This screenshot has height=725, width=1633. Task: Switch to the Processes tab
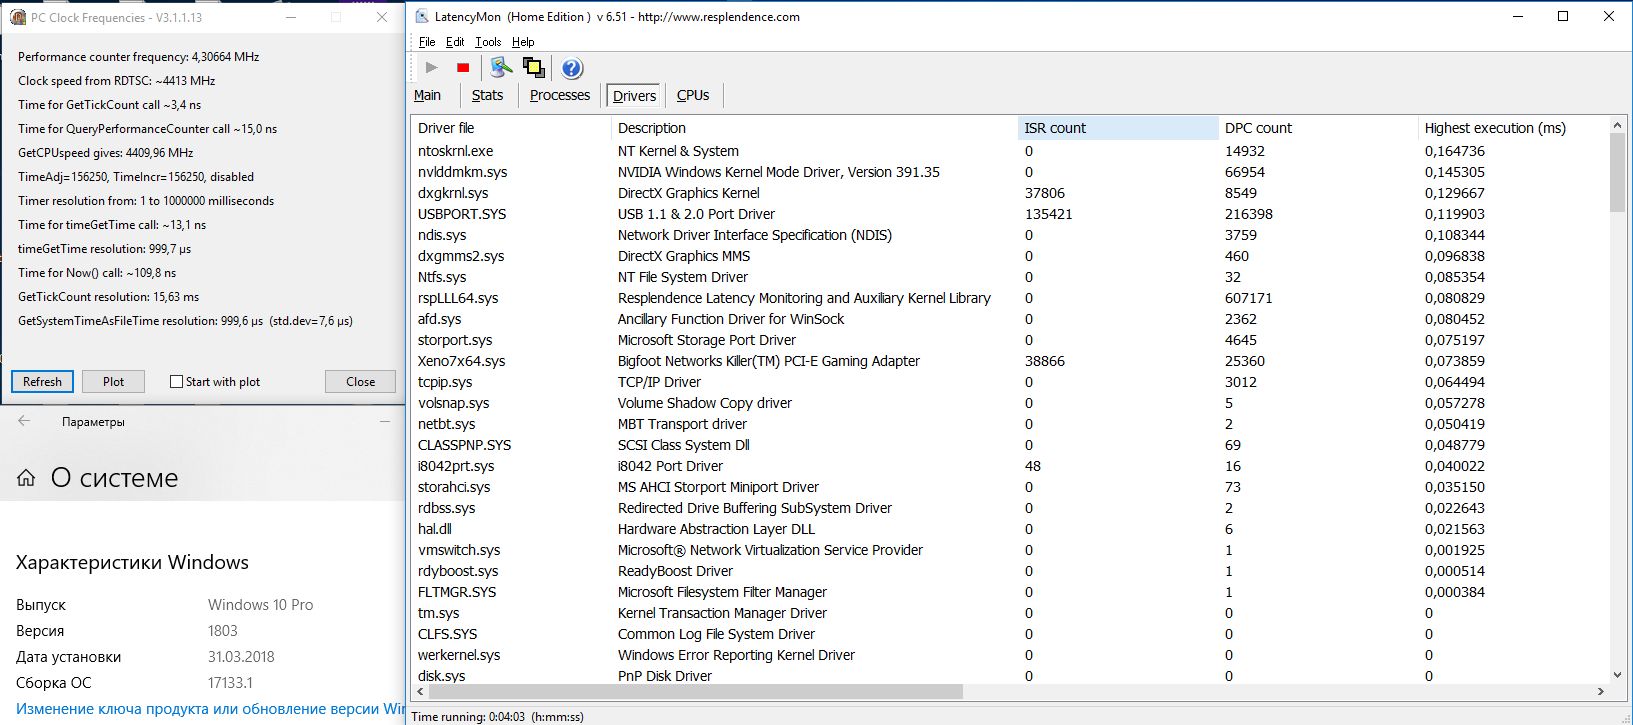pos(560,95)
